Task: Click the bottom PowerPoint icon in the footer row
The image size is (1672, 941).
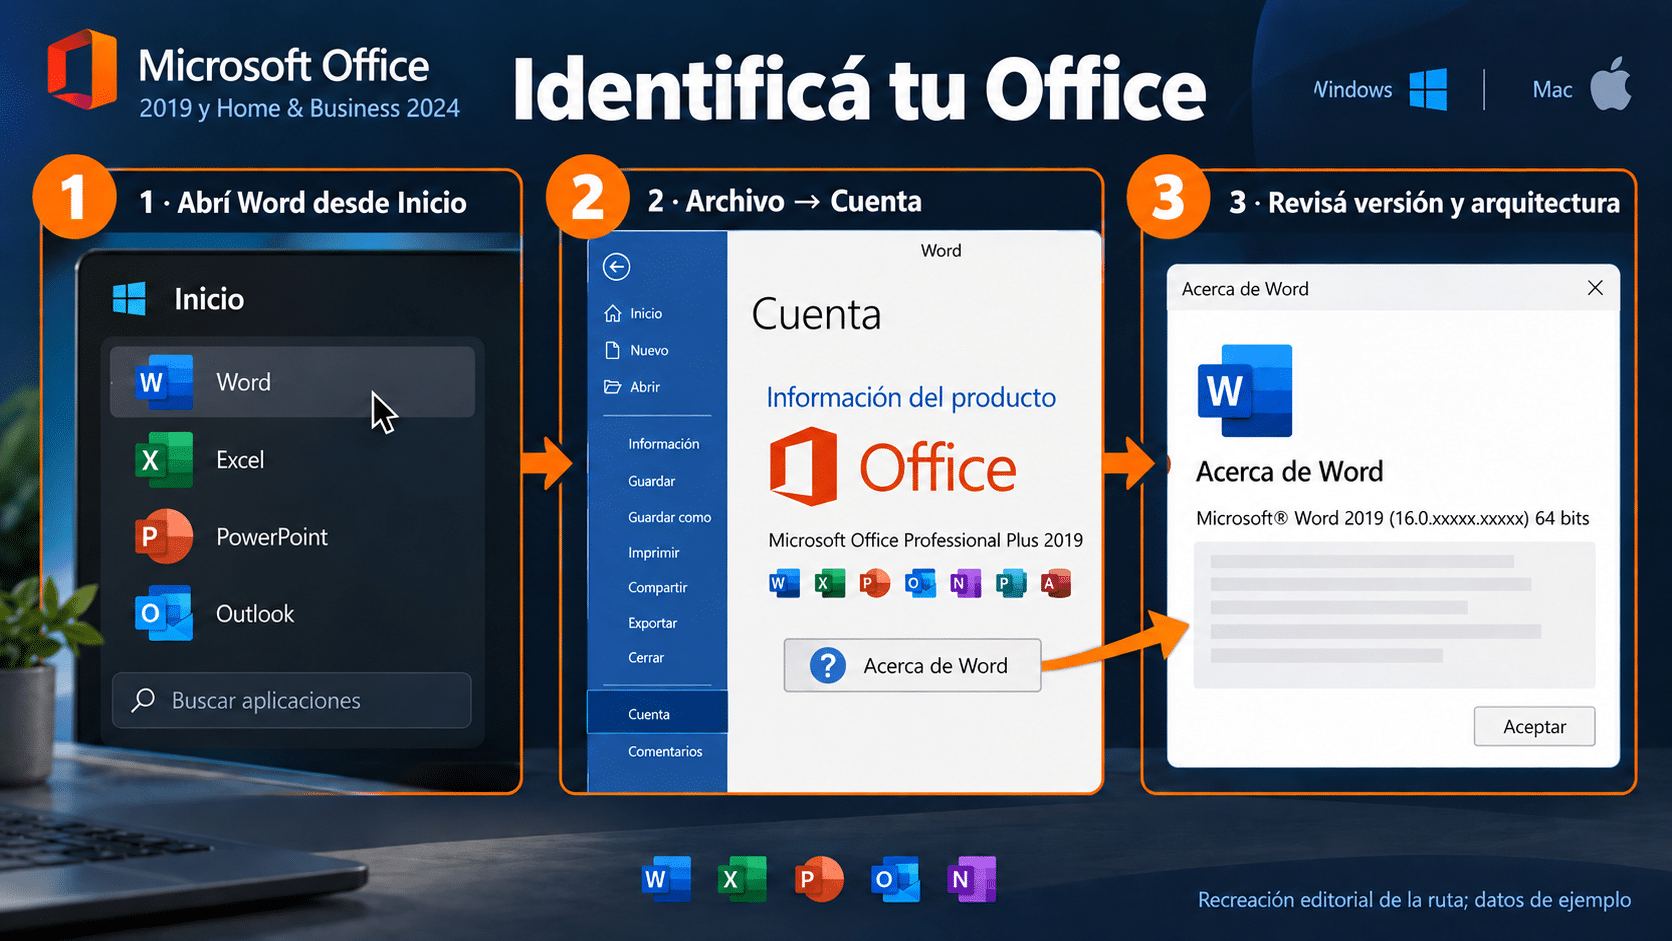Action: [x=818, y=879]
